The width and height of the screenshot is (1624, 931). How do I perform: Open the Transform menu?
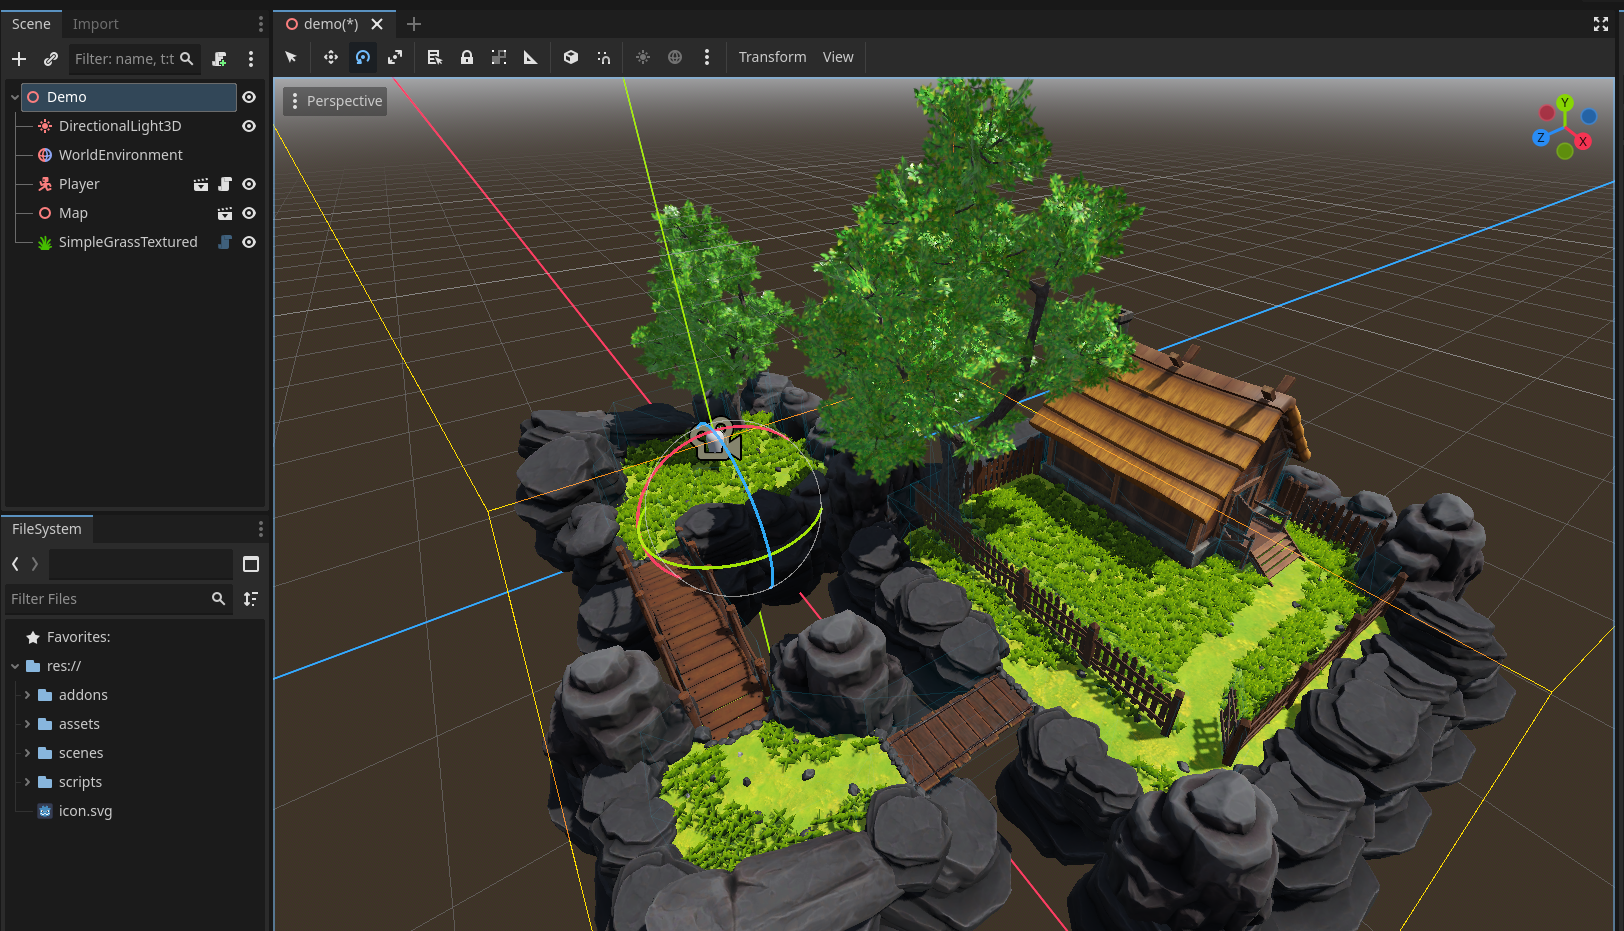coord(772,57)
